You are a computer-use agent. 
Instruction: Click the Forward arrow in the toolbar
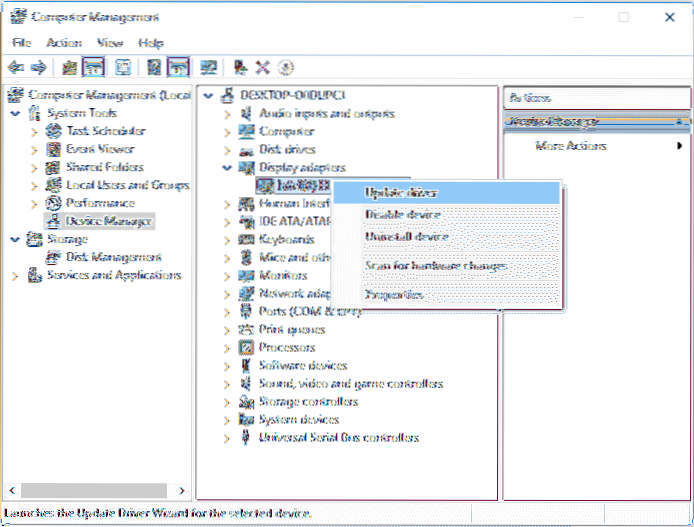tap(38, 67)
